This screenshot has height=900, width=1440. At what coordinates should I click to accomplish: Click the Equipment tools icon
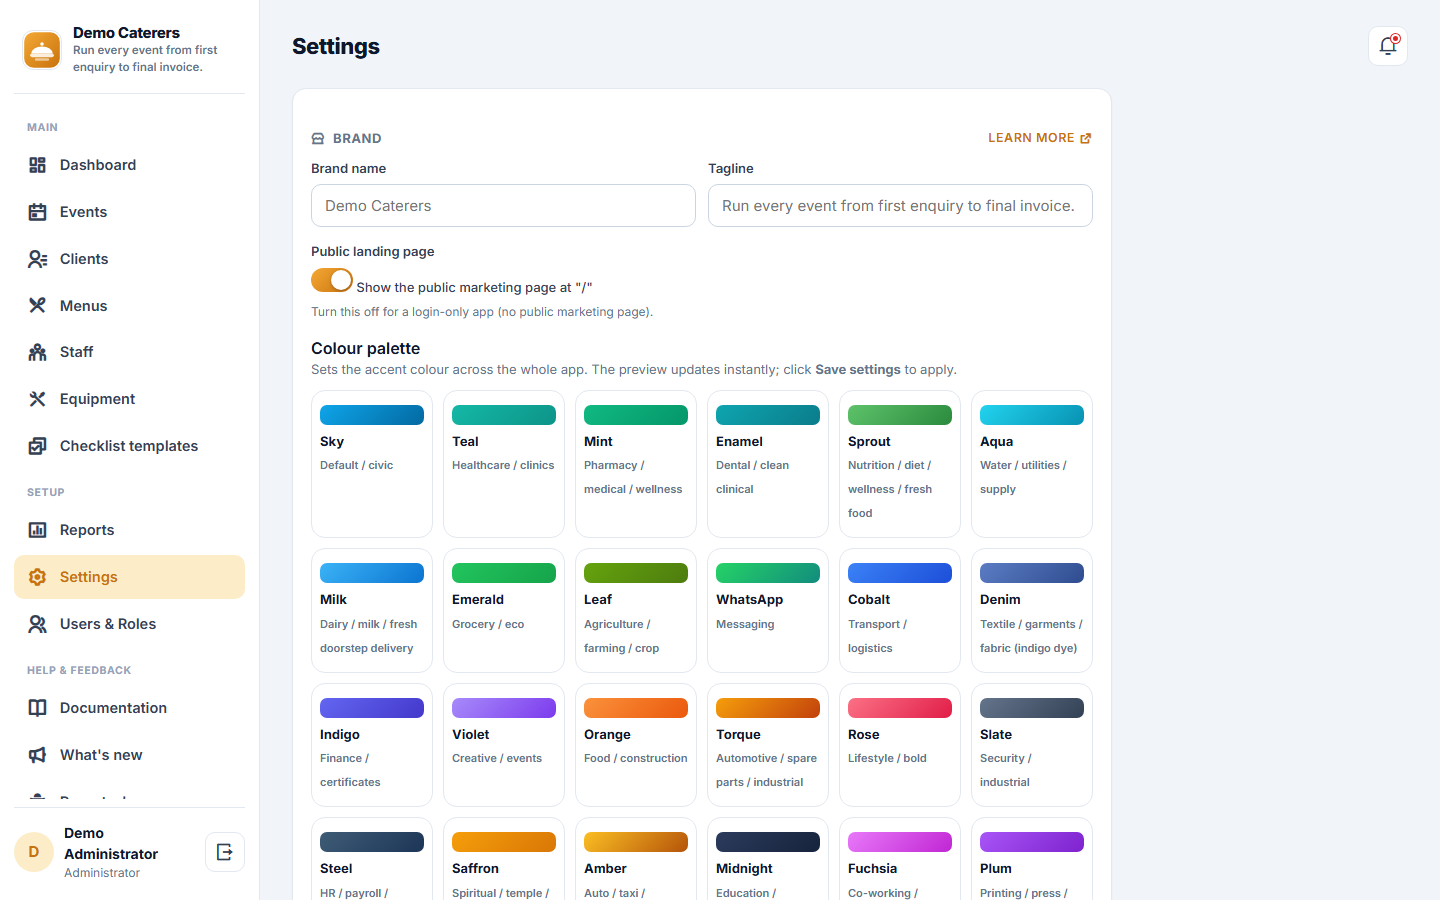coord(37,399)
